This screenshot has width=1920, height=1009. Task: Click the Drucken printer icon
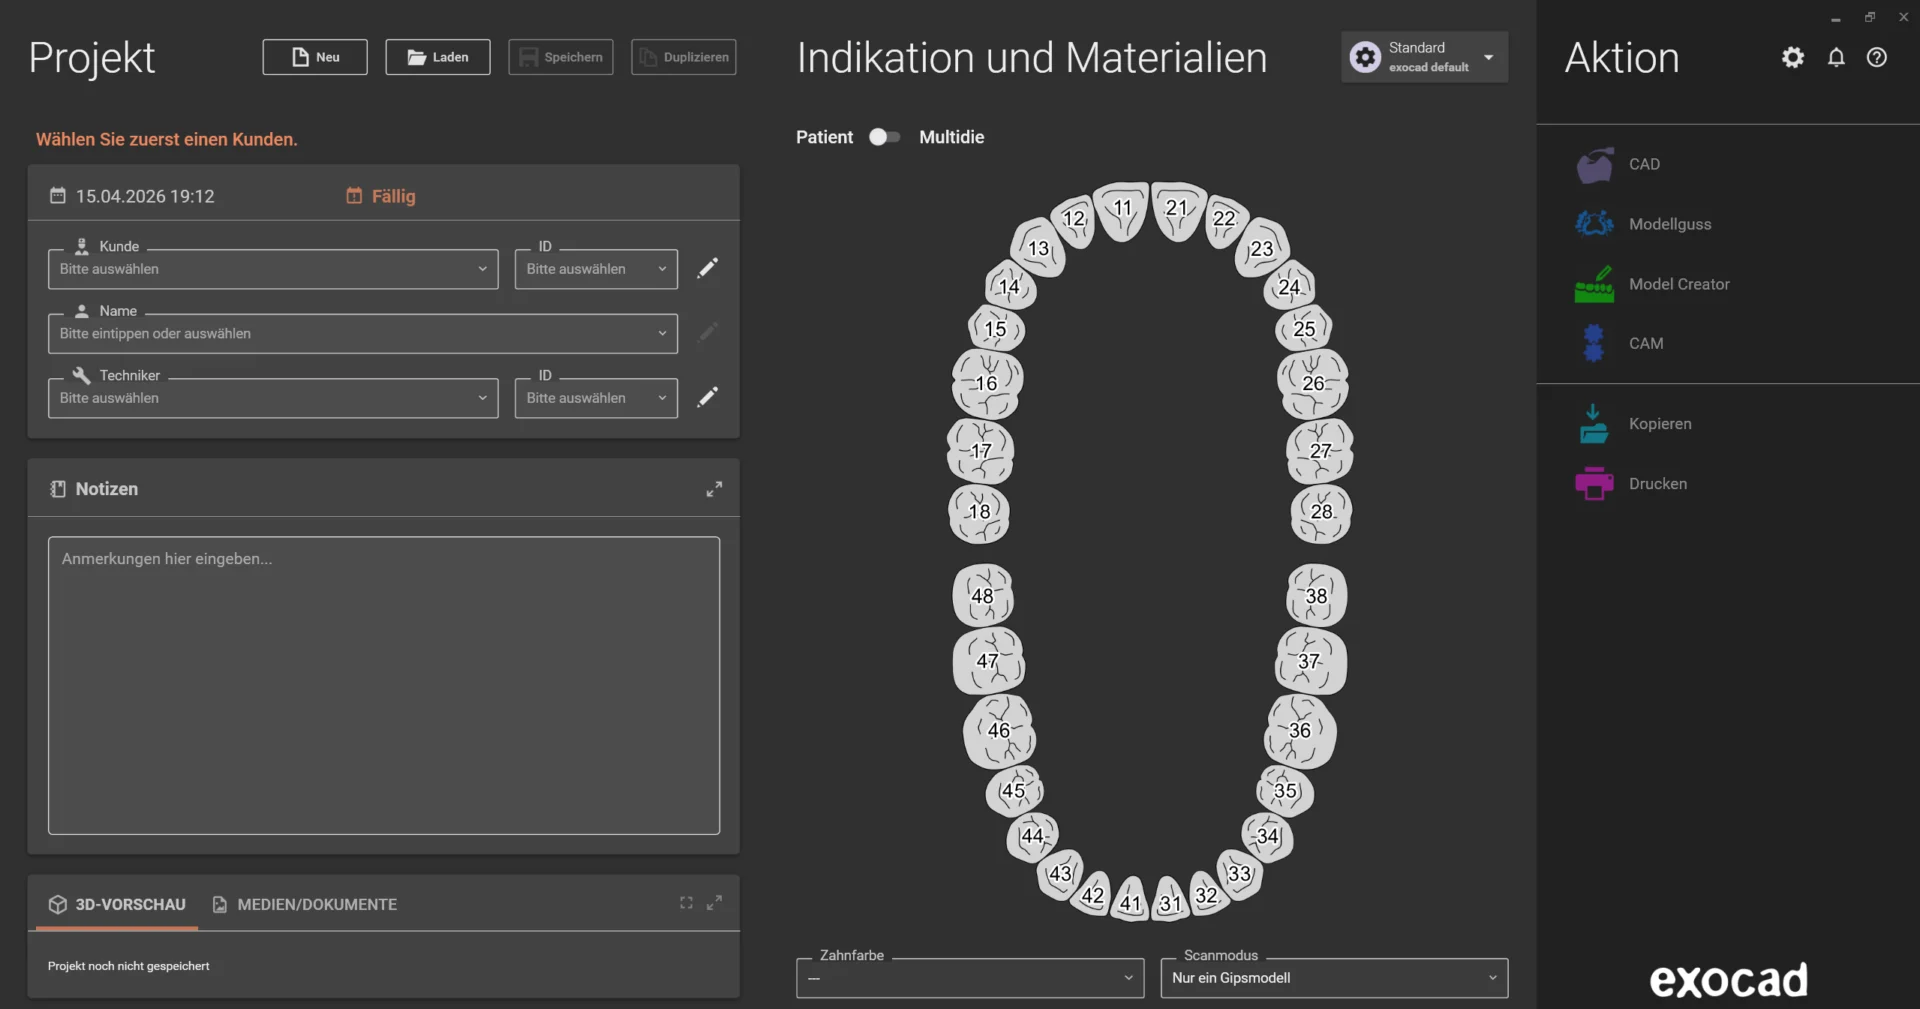tap(1594, 484)
